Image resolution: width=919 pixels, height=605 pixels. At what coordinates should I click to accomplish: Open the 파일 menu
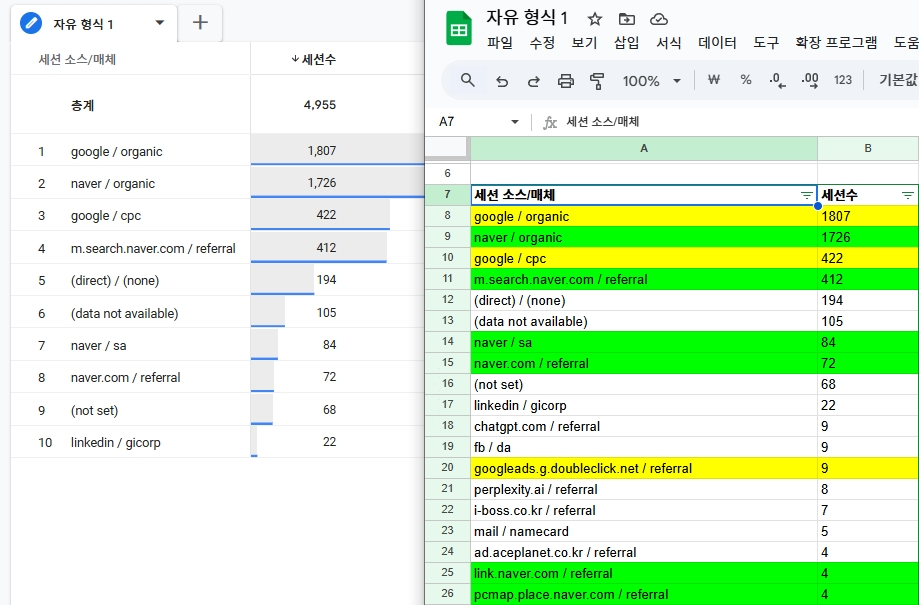click(499, 42)
